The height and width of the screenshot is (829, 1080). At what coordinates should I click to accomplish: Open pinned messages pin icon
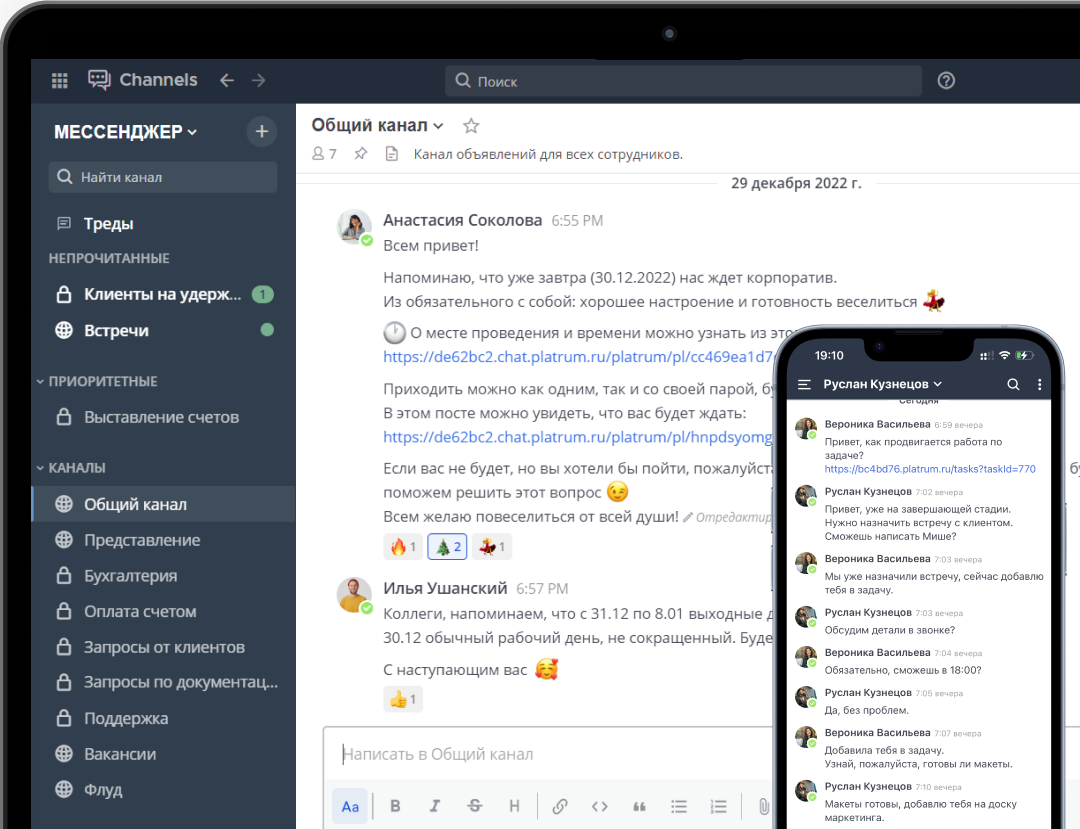point(361,154)
